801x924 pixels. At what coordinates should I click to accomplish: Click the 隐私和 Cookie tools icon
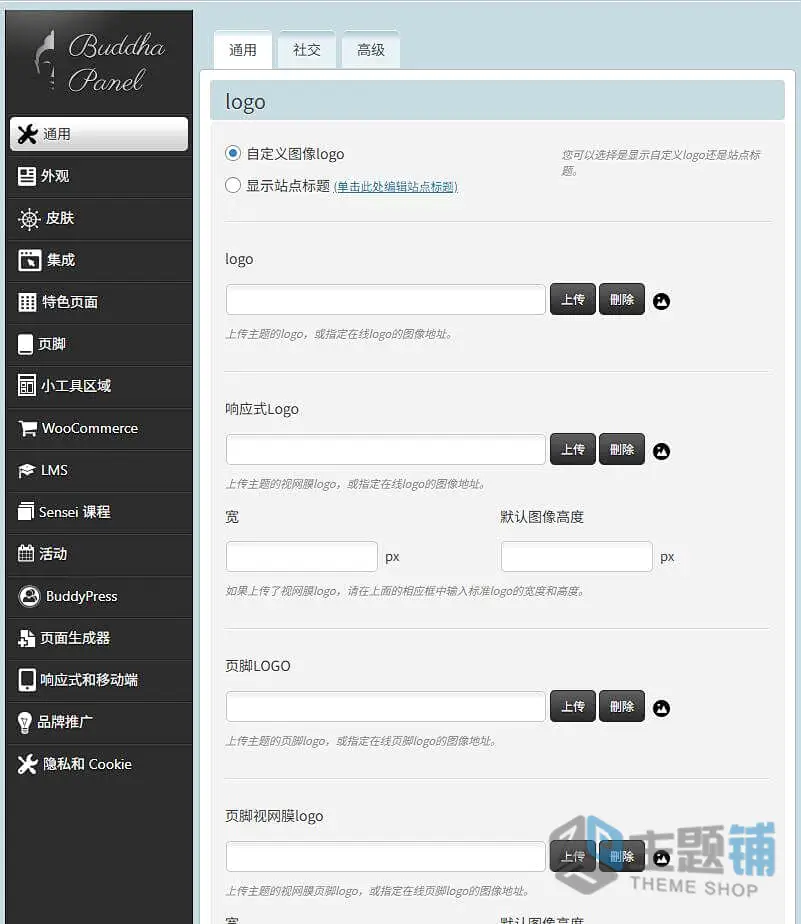click(28, 764)
